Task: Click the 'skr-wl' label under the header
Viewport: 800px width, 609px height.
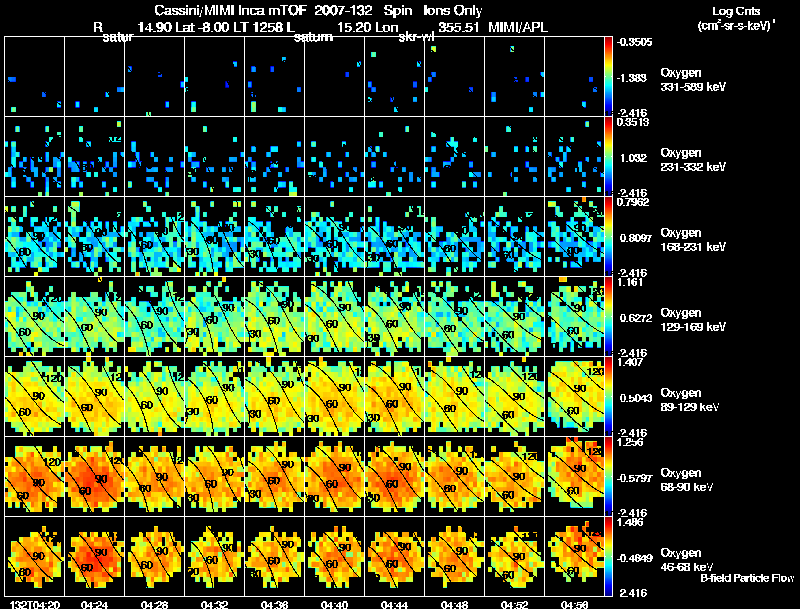Action: click(x=416, y=37)
